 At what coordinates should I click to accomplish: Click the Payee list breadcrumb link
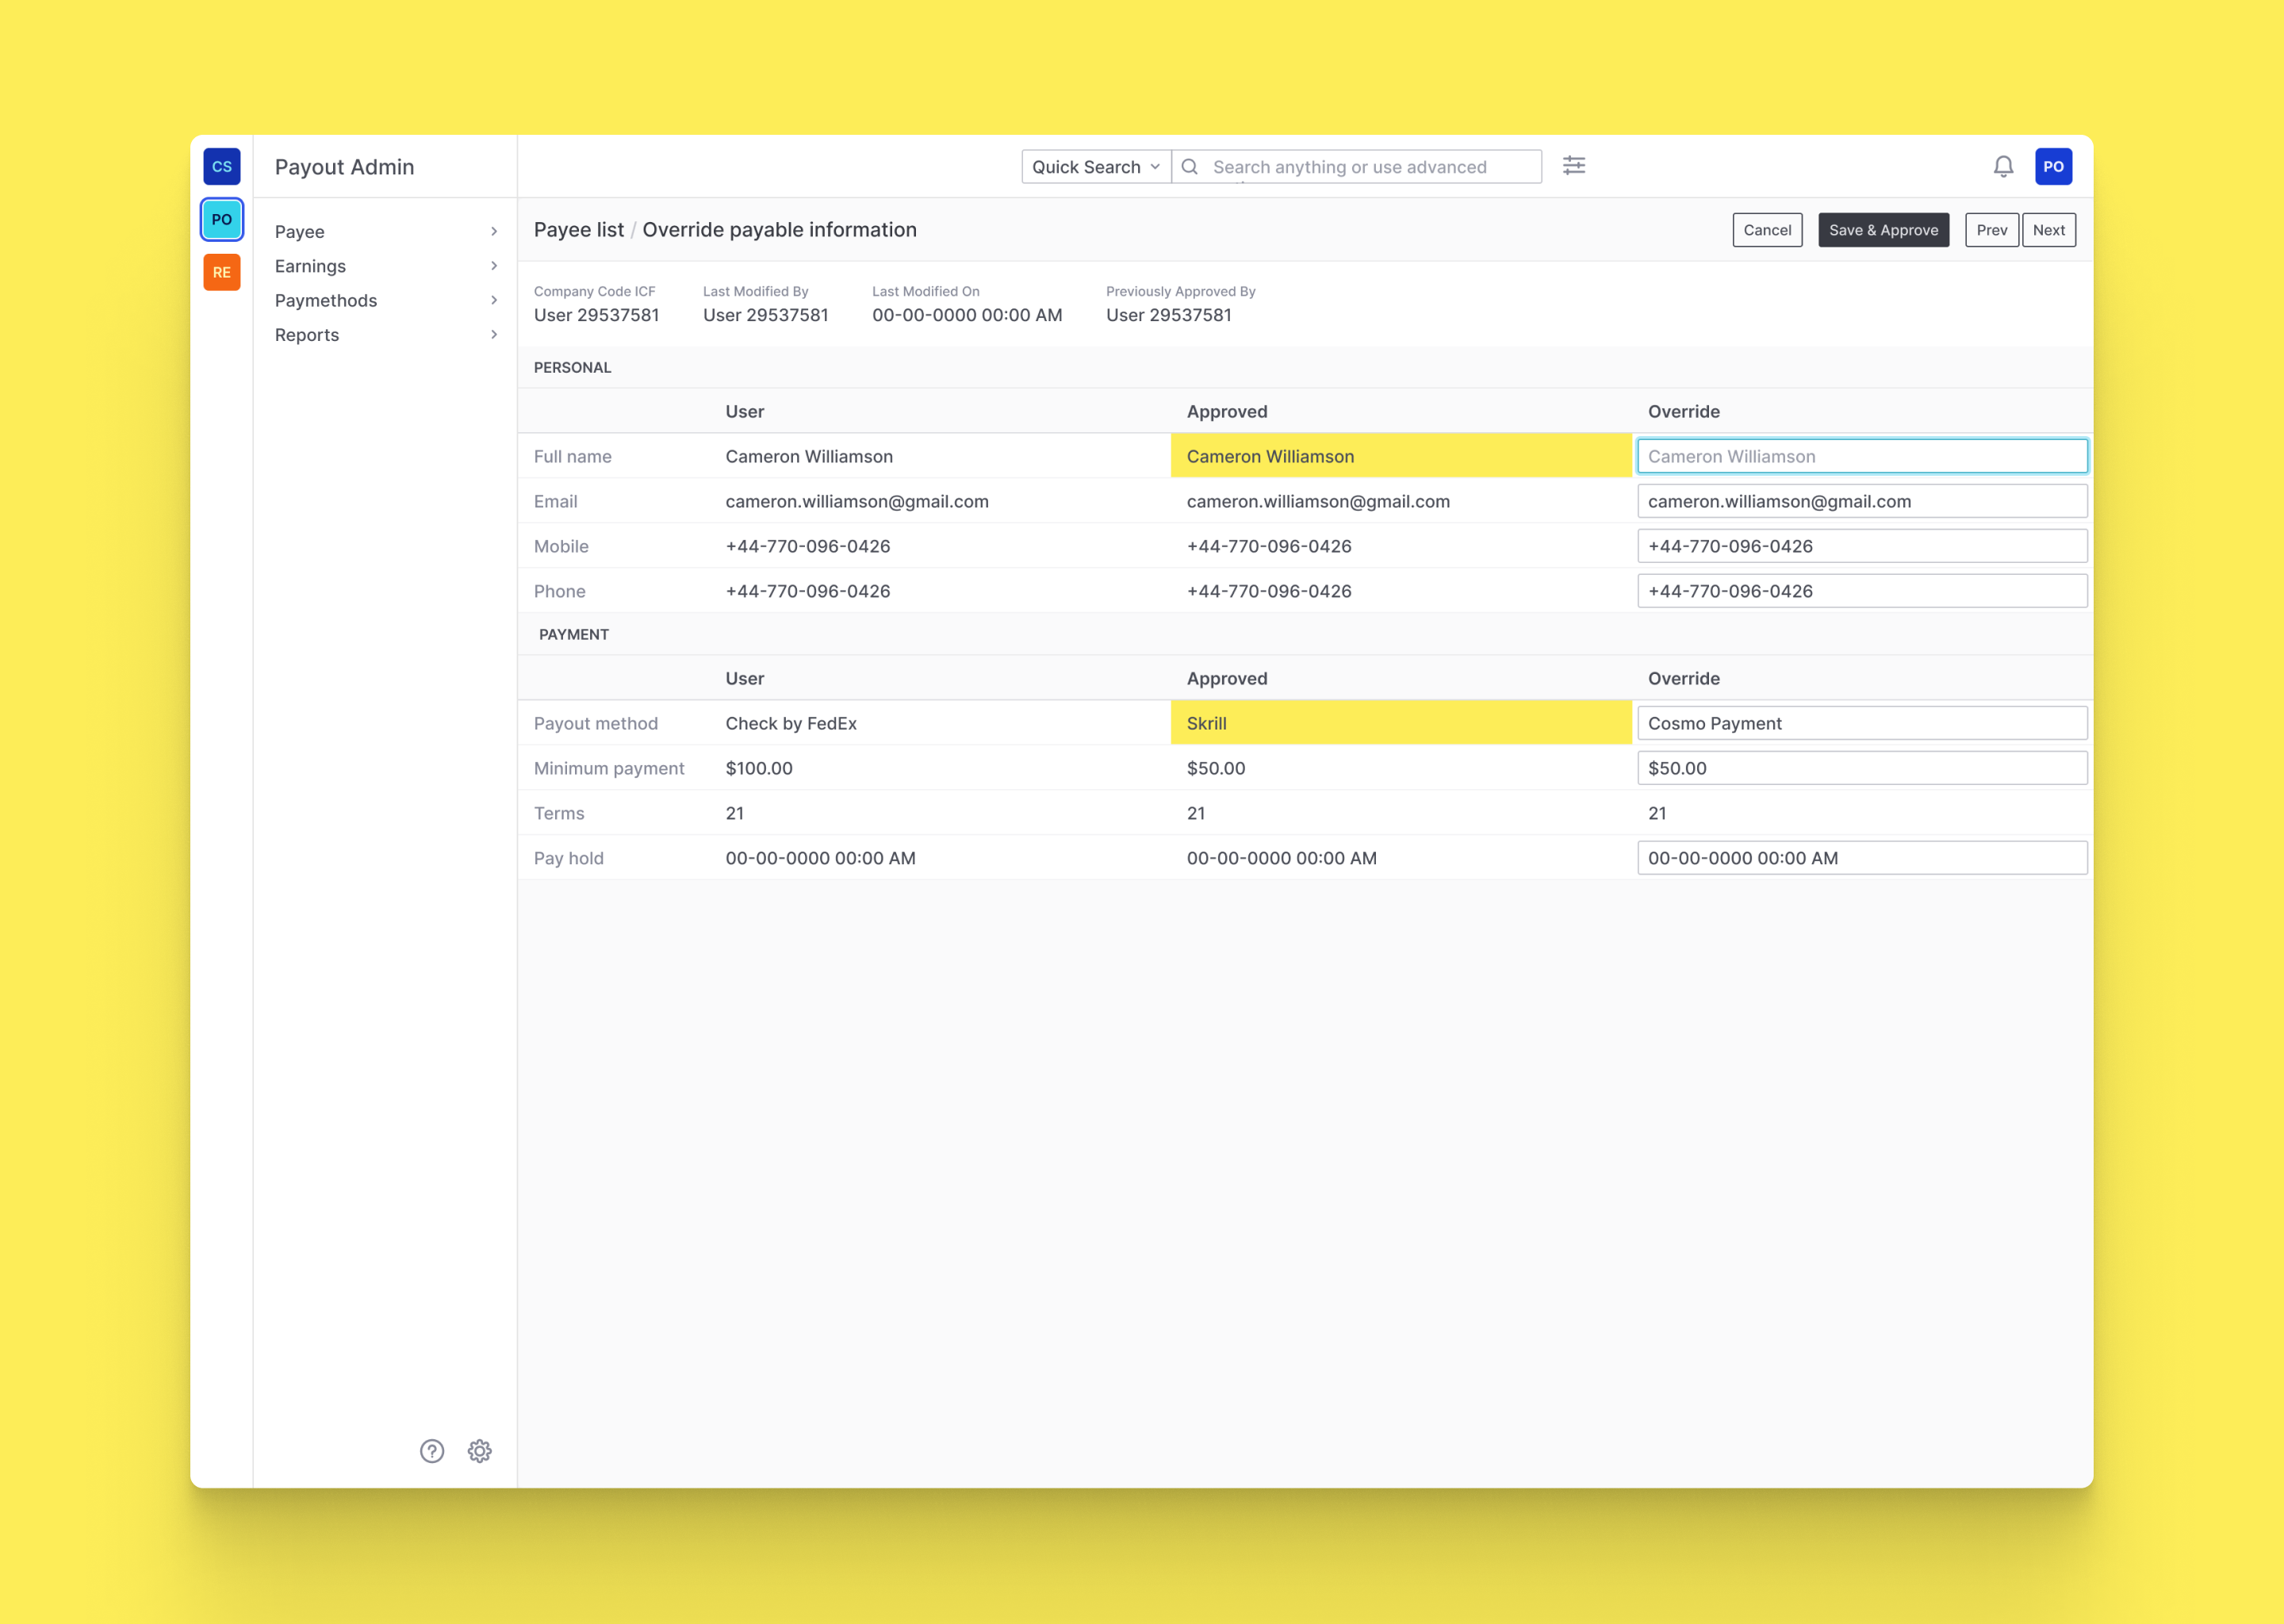578,230
